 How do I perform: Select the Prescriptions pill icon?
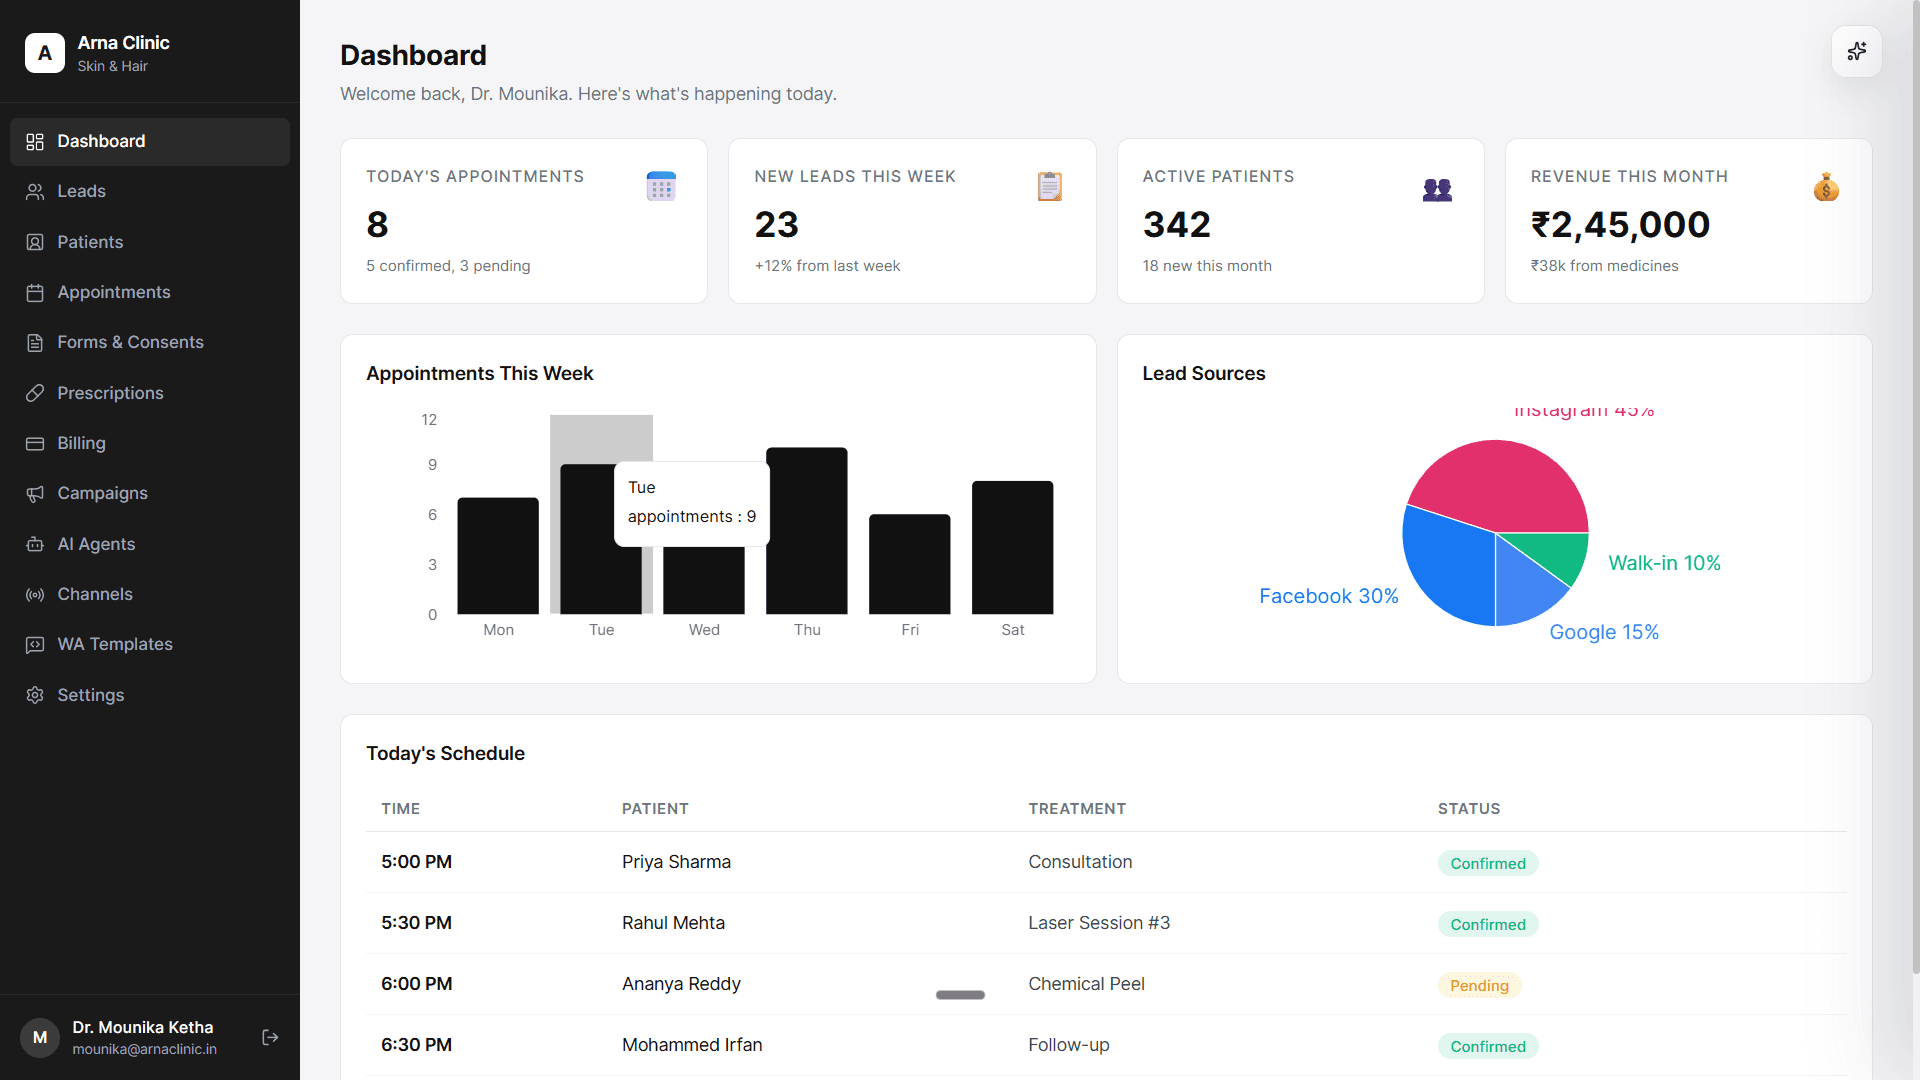35,393
